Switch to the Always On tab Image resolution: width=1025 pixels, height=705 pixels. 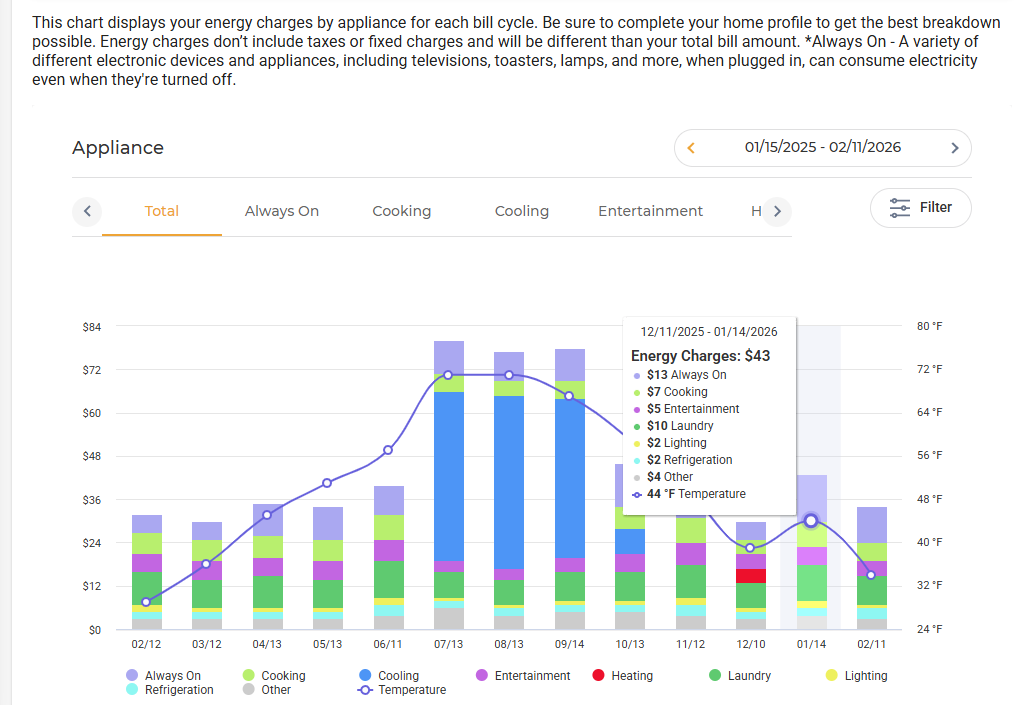coord(282,211)
